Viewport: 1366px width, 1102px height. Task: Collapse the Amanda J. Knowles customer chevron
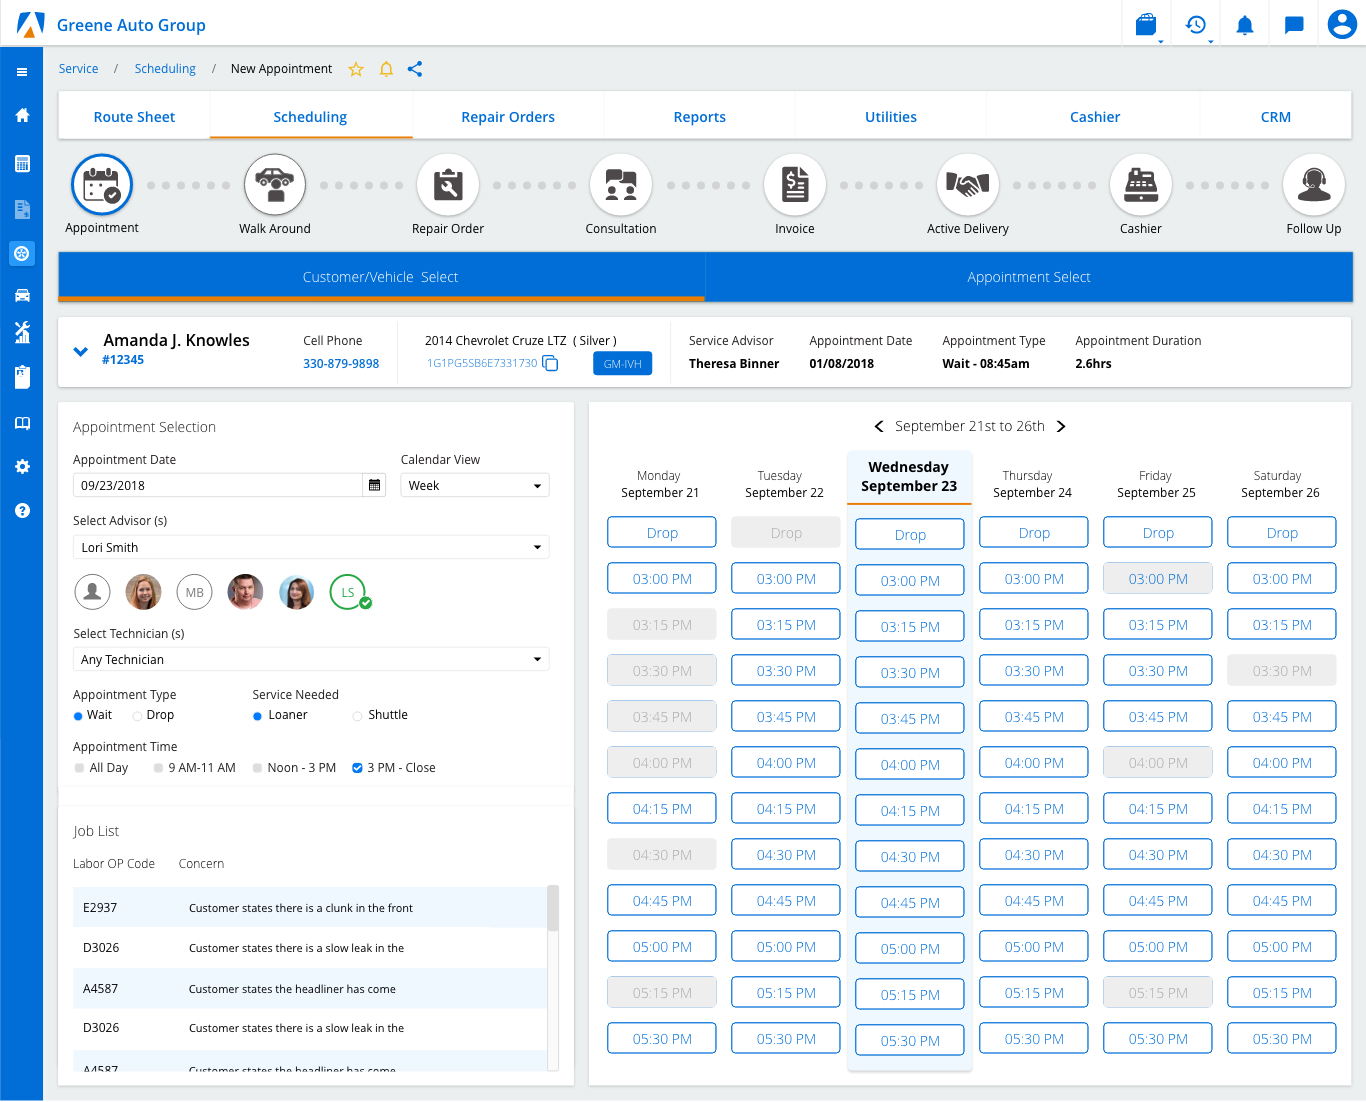[x=81, y=352]
